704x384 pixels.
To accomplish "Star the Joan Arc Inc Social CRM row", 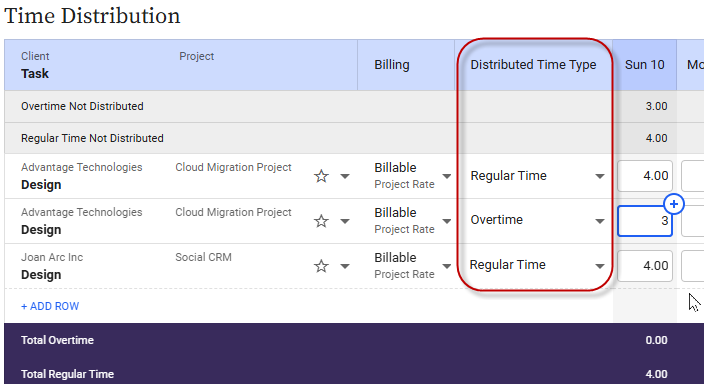I will tap(321, 266).
